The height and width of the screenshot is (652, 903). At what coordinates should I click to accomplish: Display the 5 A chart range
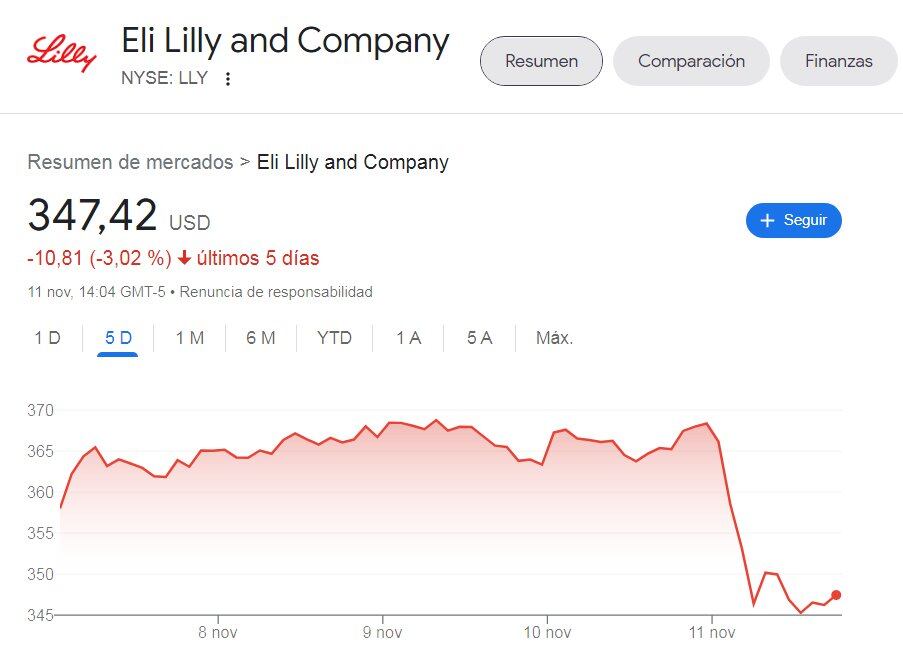coord(479,338)
